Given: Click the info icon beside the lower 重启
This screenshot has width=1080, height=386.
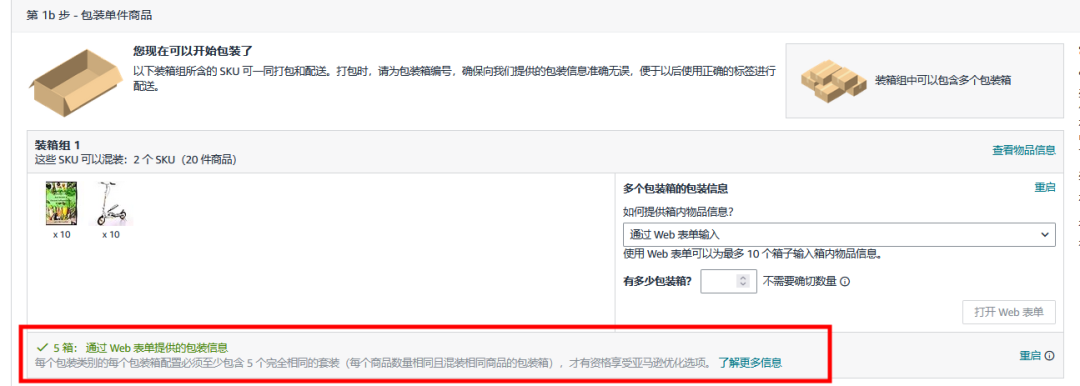Looking at the screenshot, I should [x=1050, y=356].
